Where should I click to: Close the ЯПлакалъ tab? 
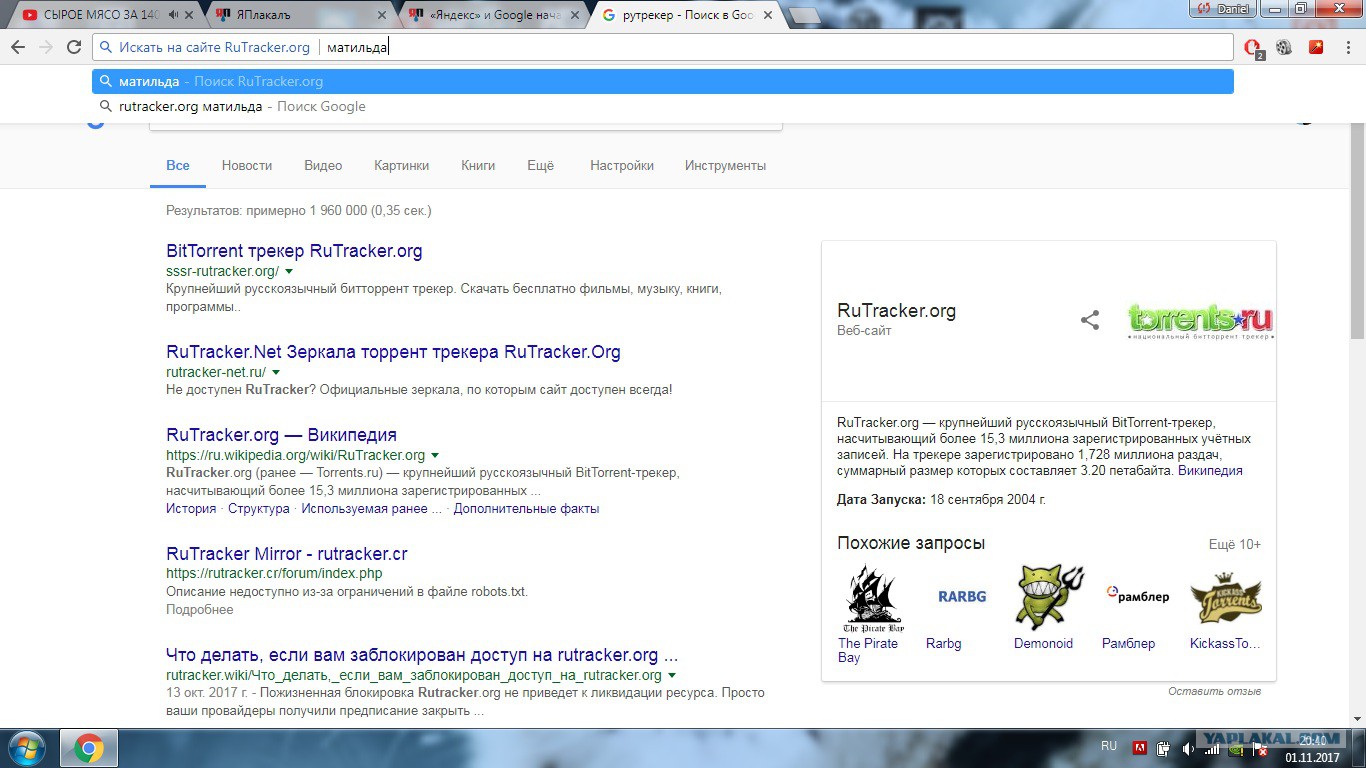[384, 15]
